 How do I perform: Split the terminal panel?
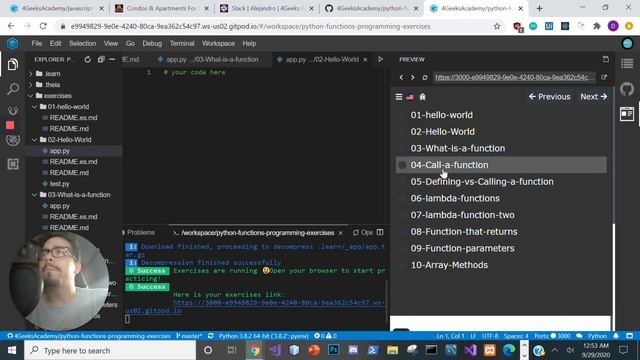click(x=380, y=232)
